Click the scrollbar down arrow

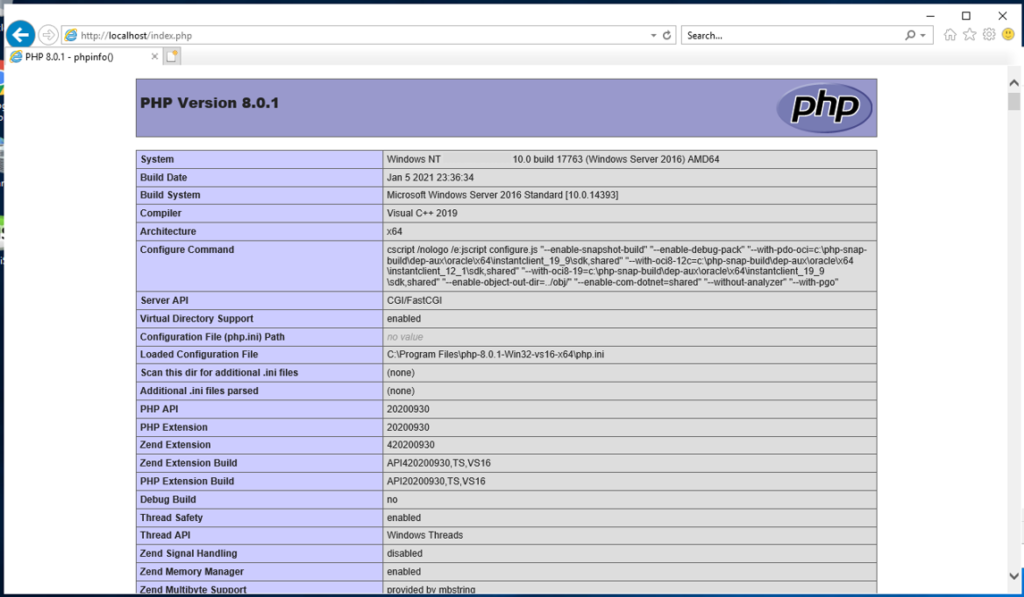point(1014,577)
